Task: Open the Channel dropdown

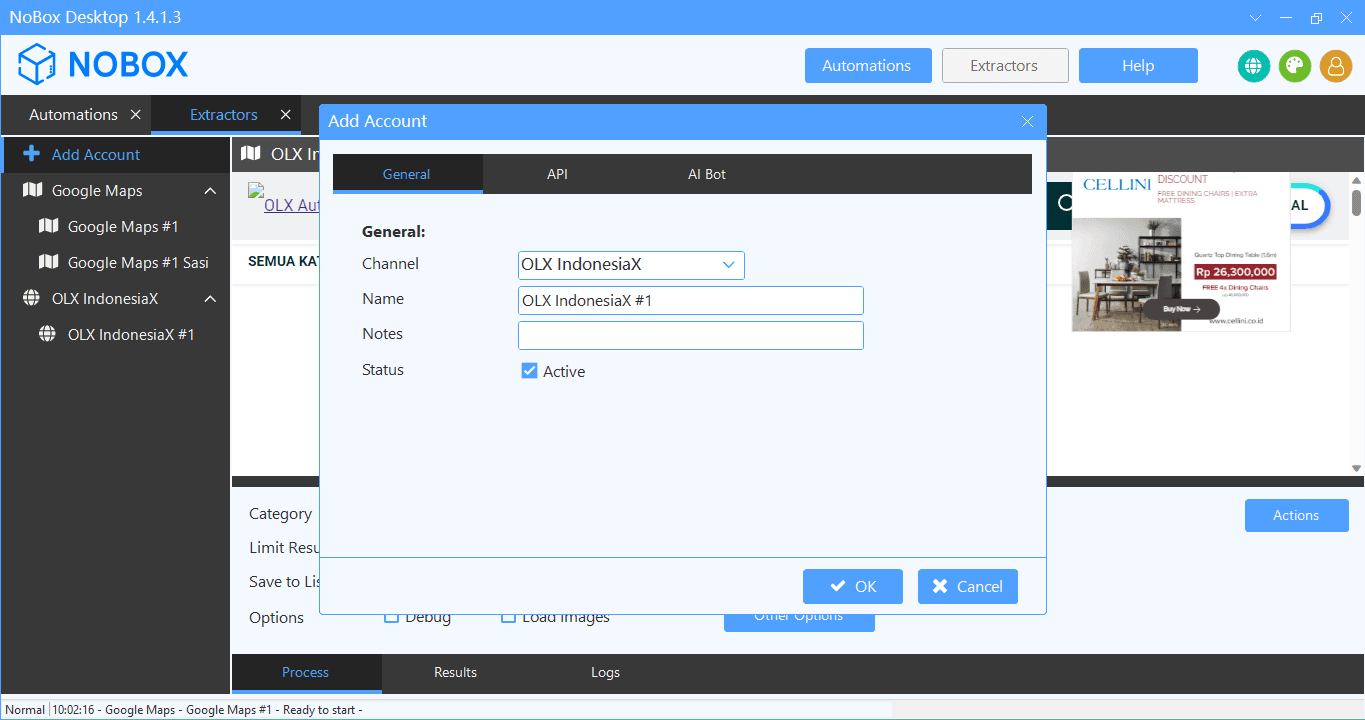Action: pos(728,265)
